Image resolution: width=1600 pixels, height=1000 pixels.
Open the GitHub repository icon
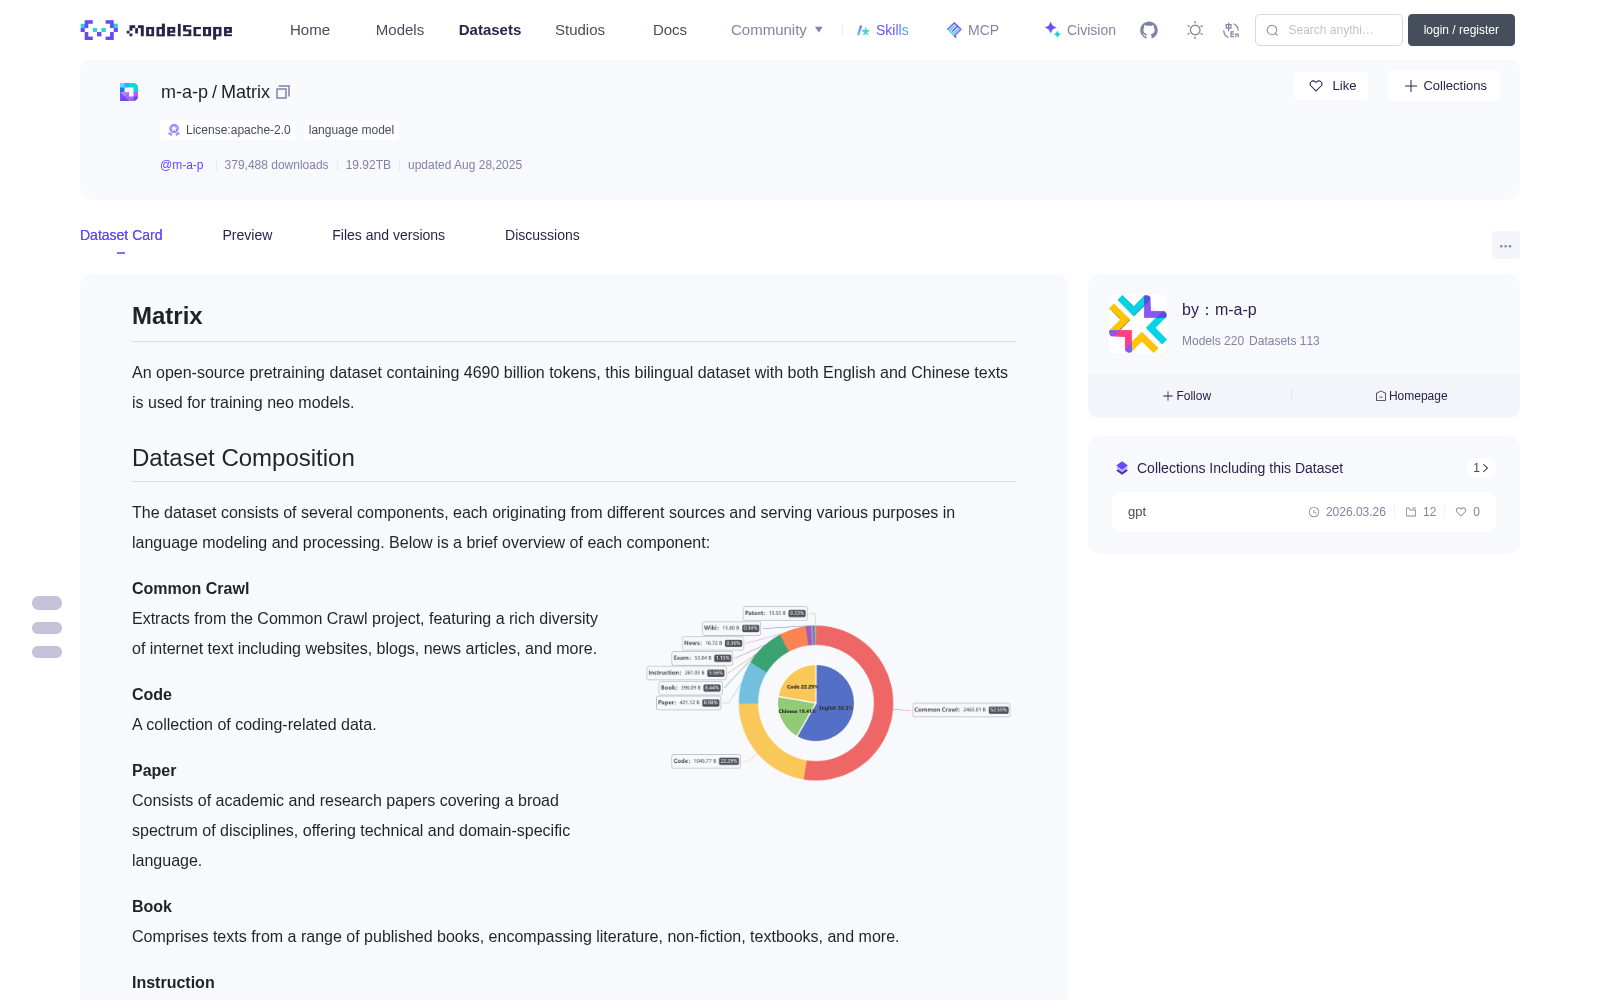click(1149, 30)
